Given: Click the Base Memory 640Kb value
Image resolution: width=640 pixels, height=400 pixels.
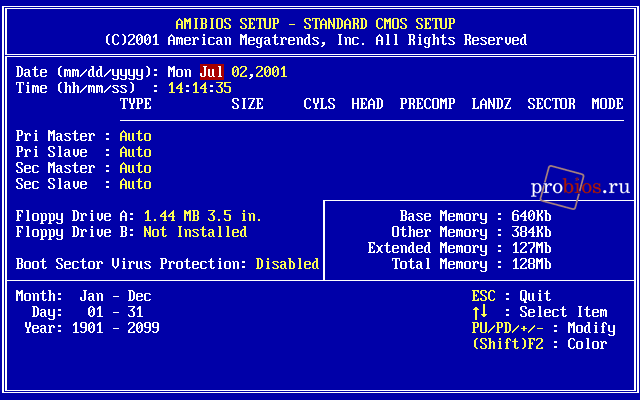Looking at the screenshot, I should pos(531,216).
